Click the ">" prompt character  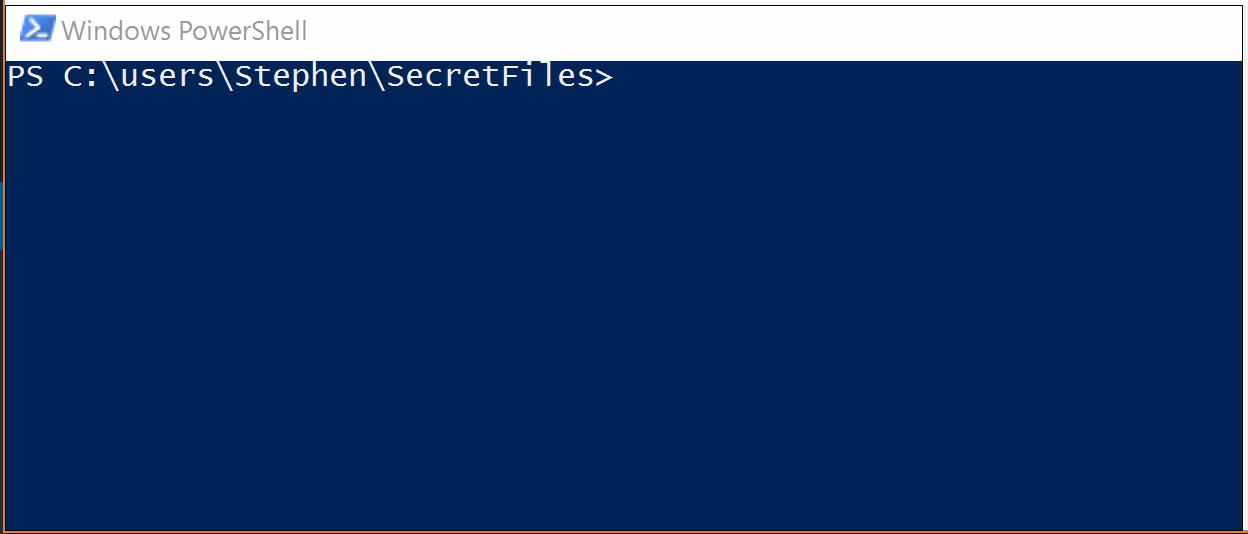604,78
